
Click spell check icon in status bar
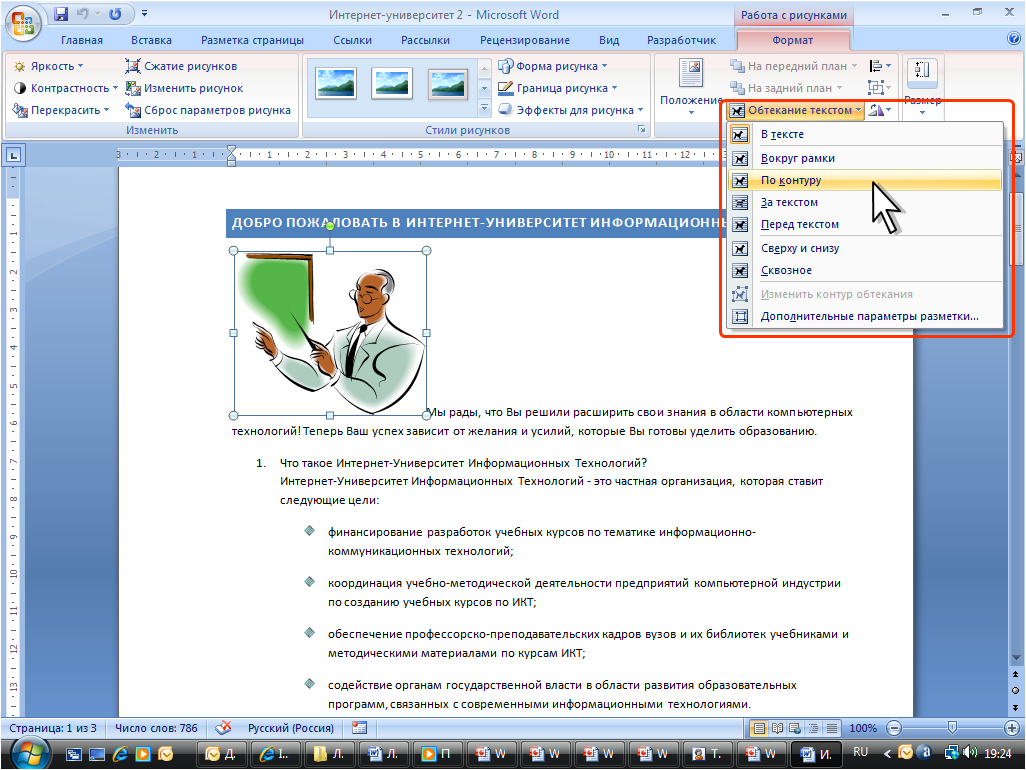pyautogui.click(x=224, y=728)
